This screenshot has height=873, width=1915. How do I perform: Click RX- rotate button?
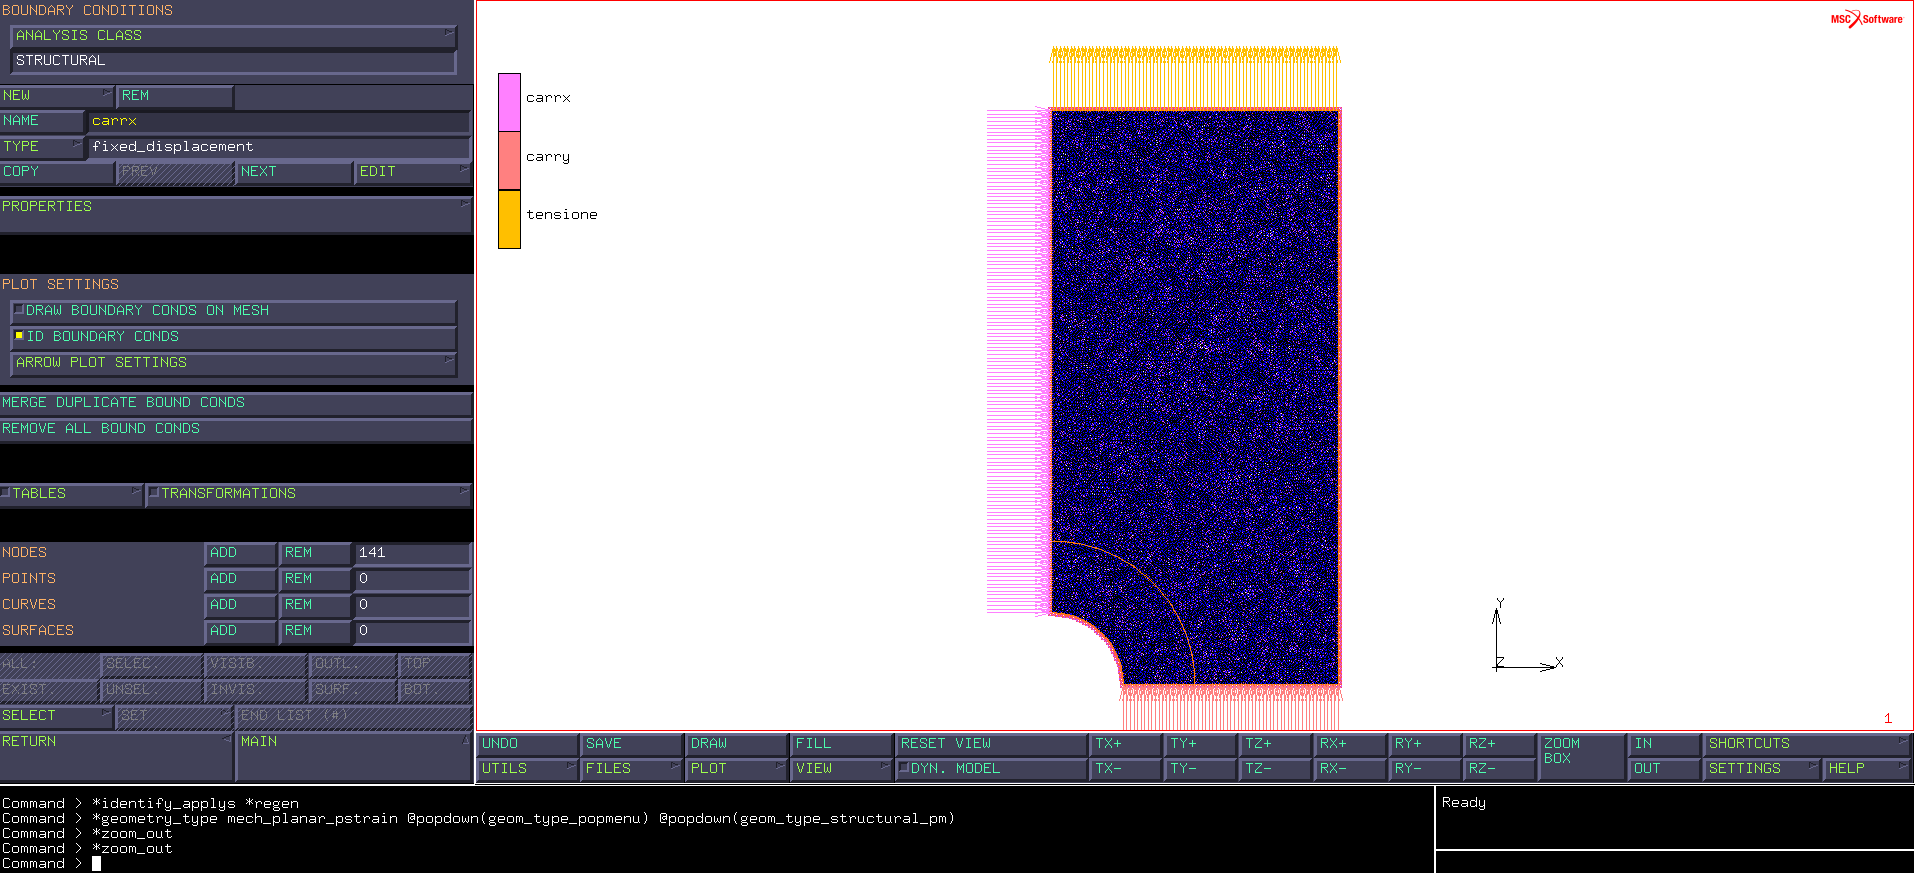(1352, 769)
